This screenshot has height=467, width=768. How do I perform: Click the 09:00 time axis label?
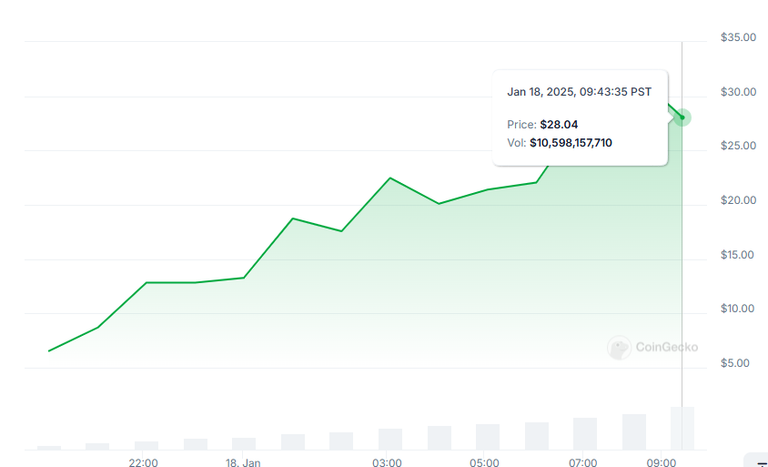661,462
